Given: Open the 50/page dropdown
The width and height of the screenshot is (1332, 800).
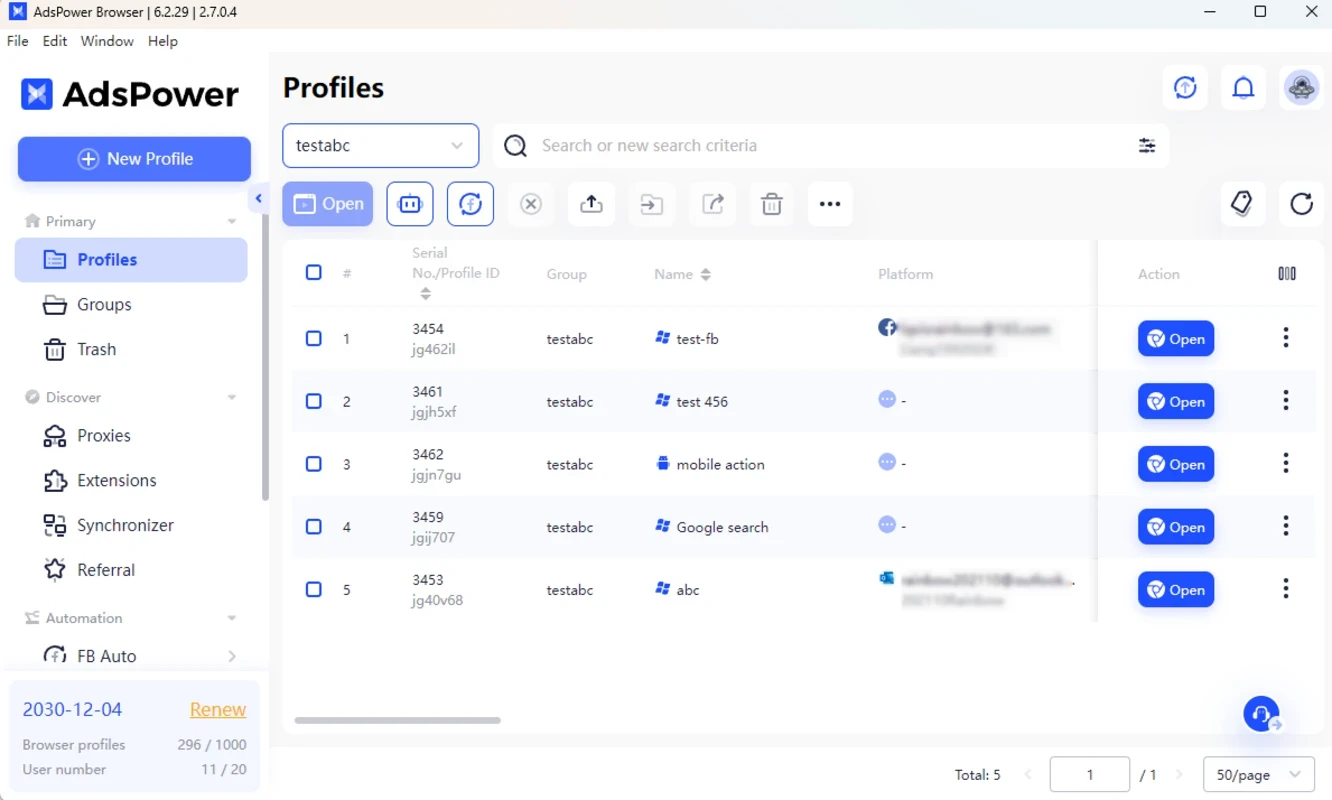Looking at the screenshot, I should pos(1258,774).
